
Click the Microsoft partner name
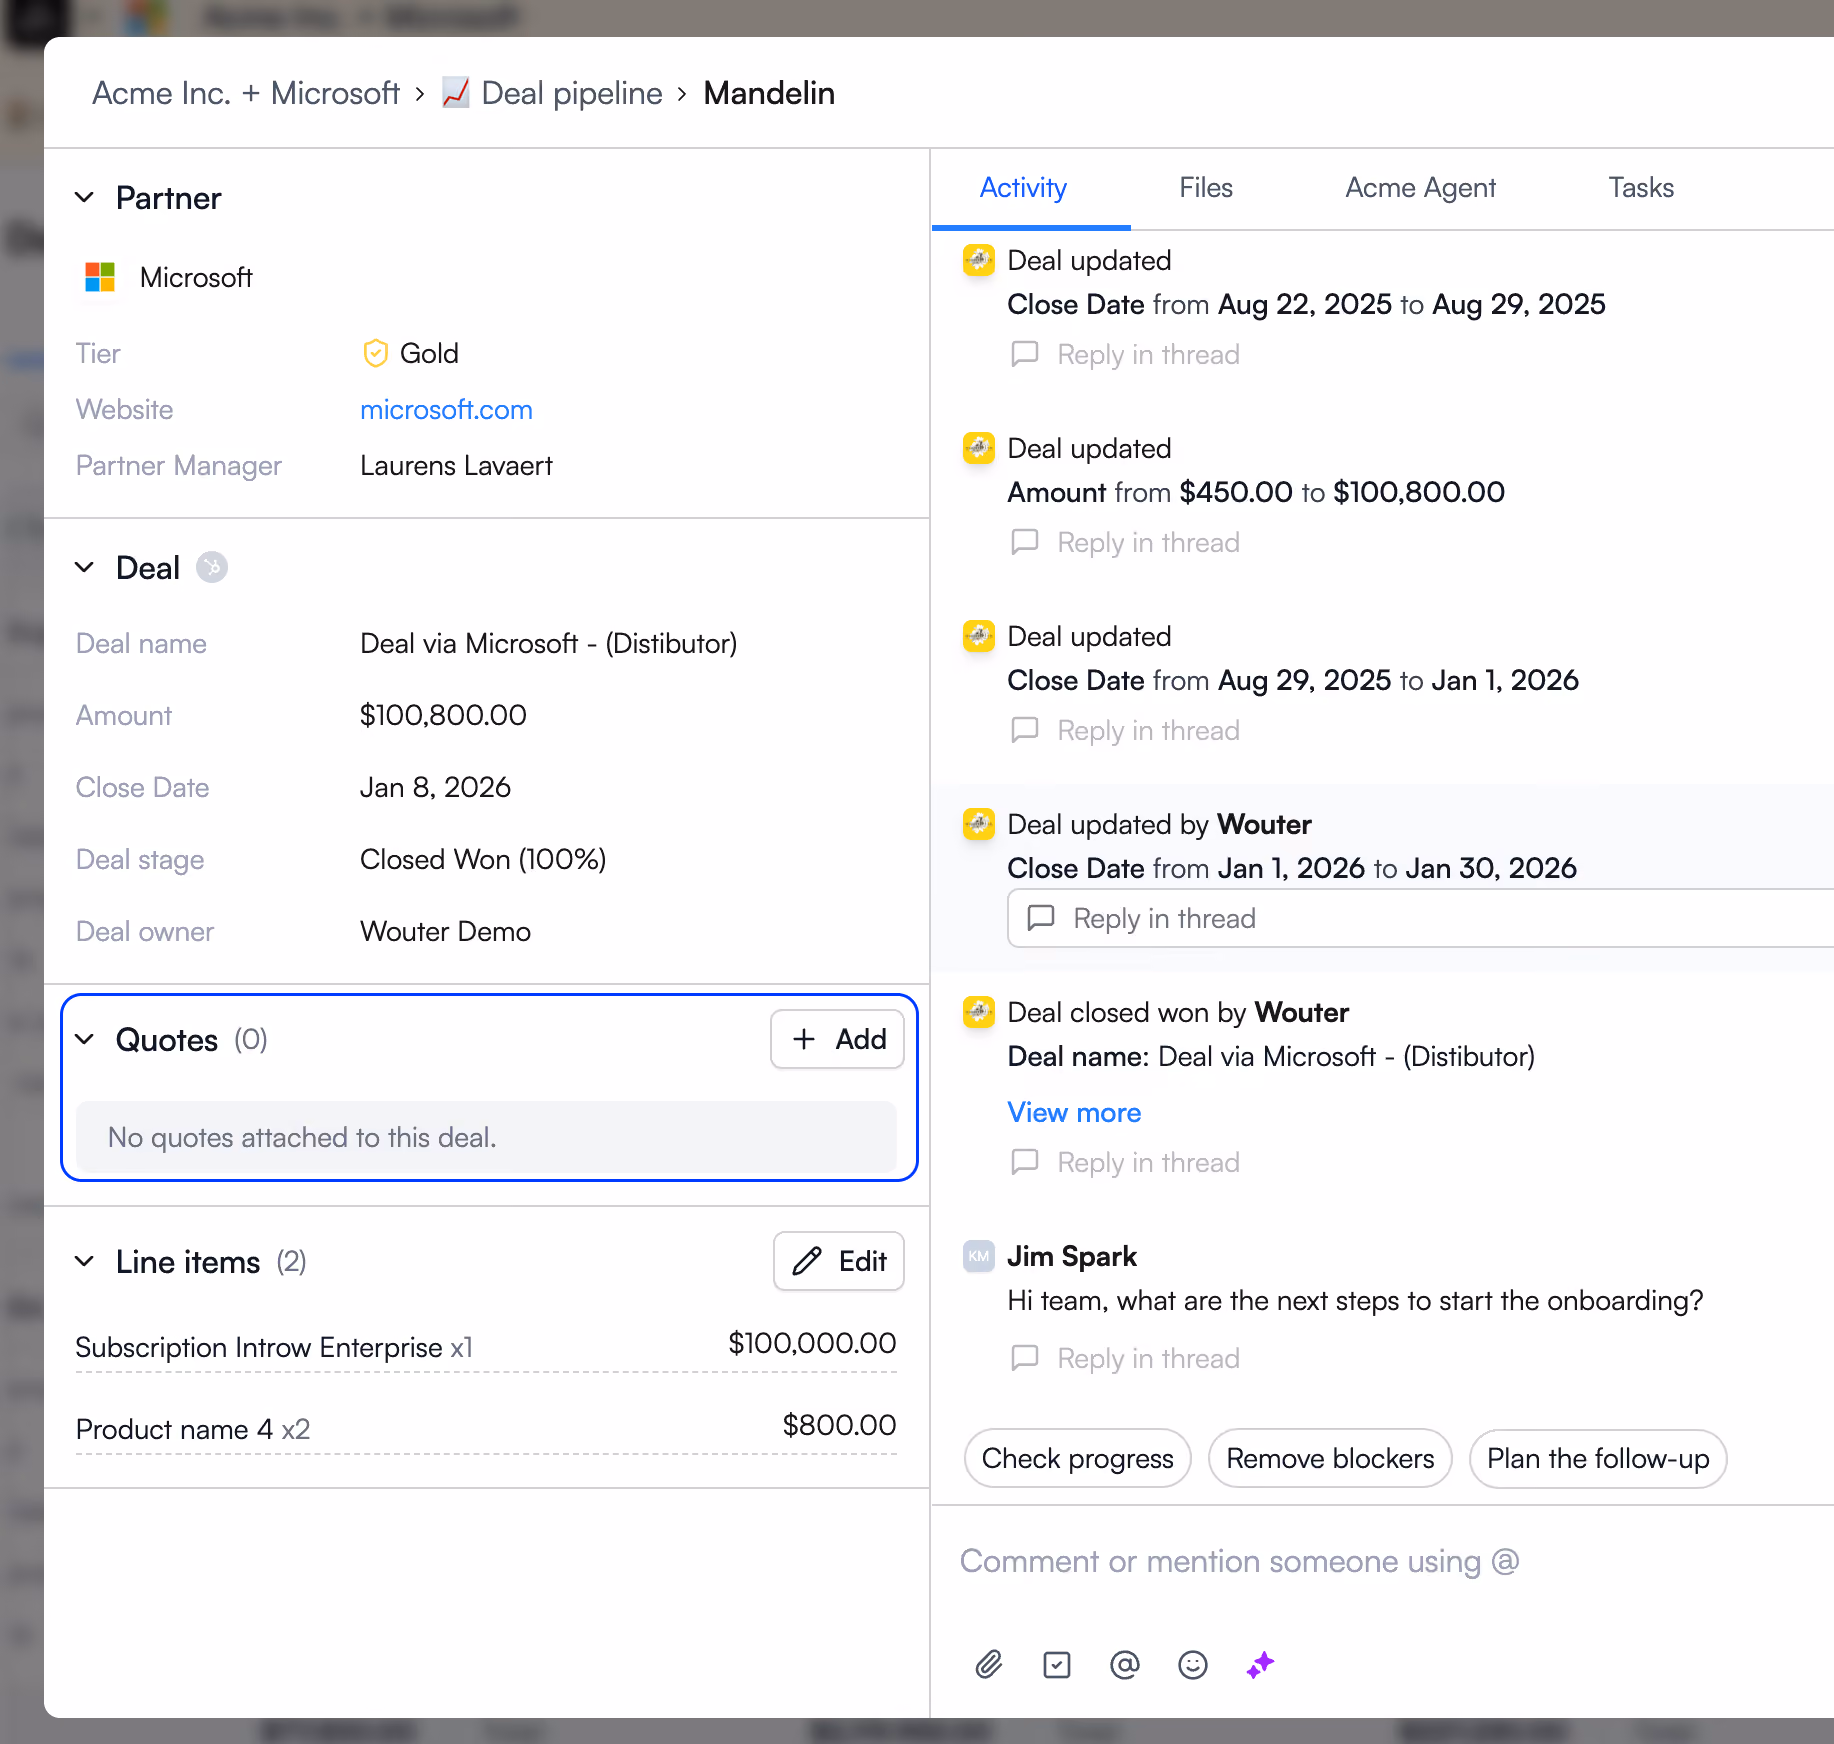coord(196,277)
